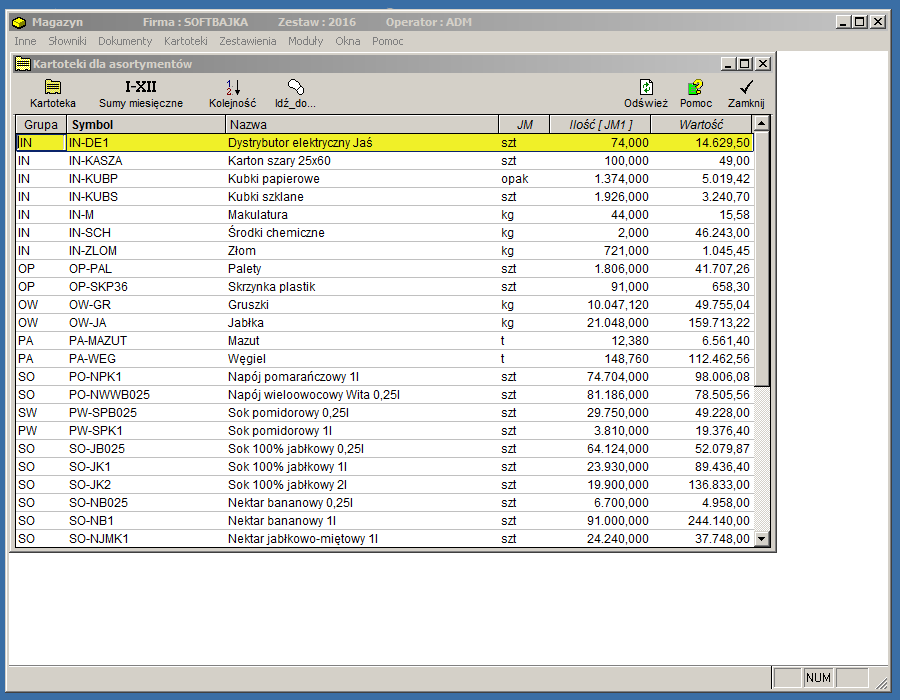Click the Magazyn application title icon
The image size is (900, 700).
[19, 22]
